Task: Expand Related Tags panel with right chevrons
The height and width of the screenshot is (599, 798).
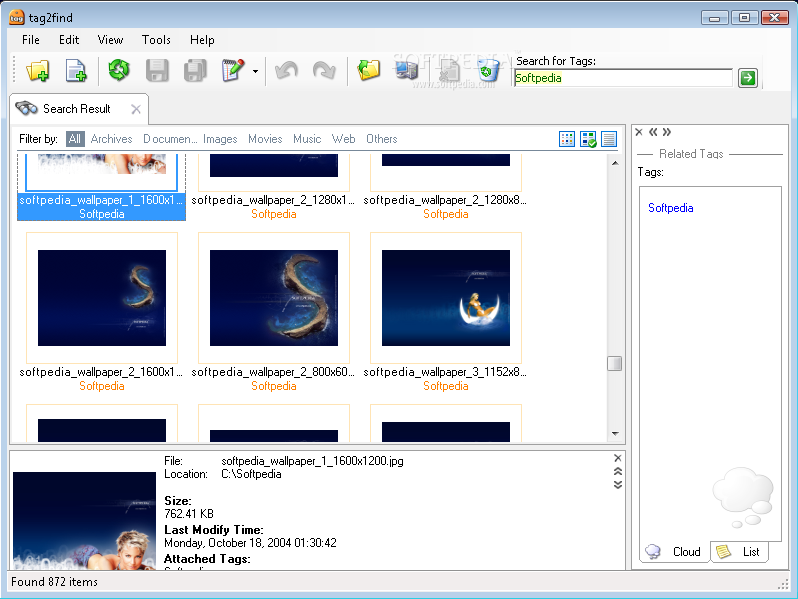Action: [x=667, y=132]
